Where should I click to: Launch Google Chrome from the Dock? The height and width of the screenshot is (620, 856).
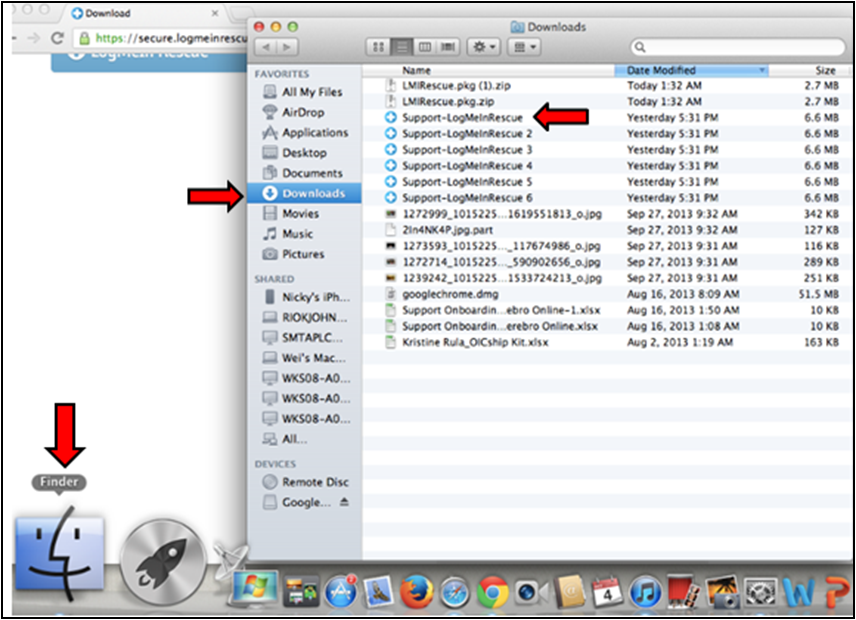(493, 592)
